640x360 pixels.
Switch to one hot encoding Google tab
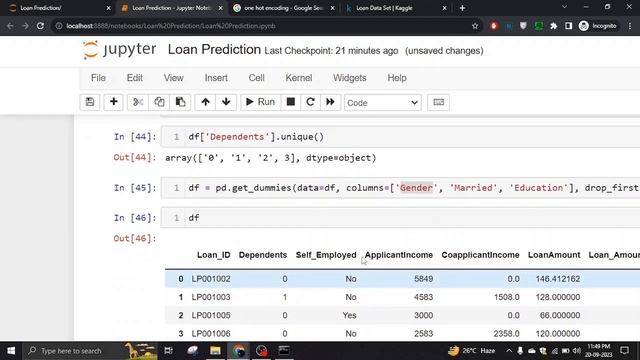tap(284, 8)
